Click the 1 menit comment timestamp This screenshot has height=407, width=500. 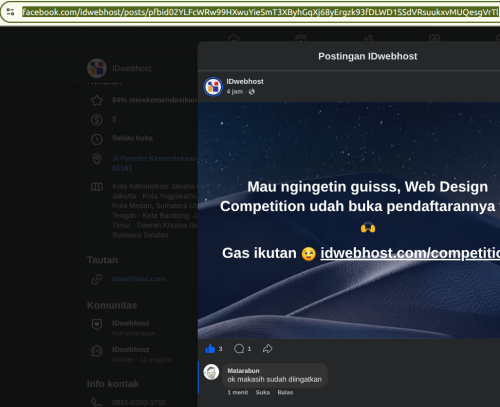[238, 393]
